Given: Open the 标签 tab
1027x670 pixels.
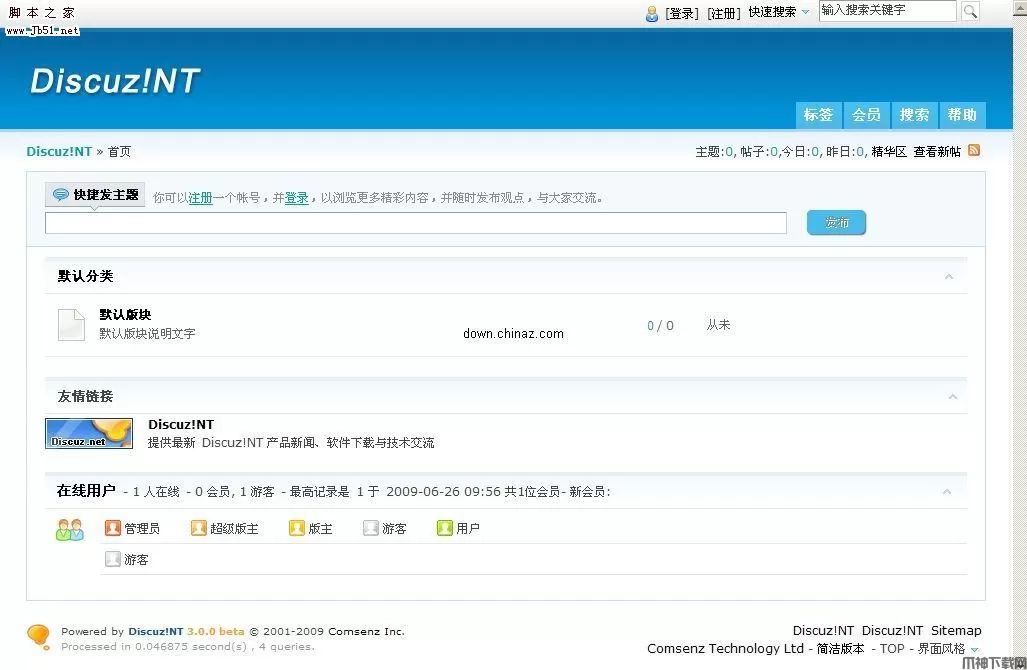Looking at the screenshot, I should [818, 115].
